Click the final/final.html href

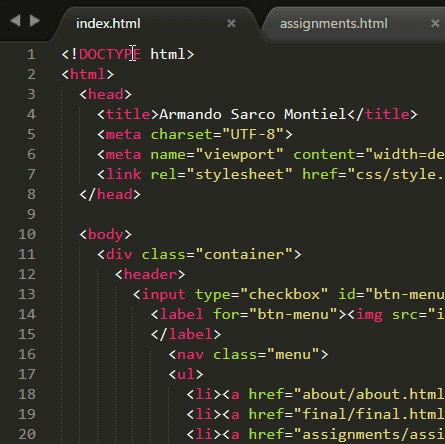[x=369, y=414]
